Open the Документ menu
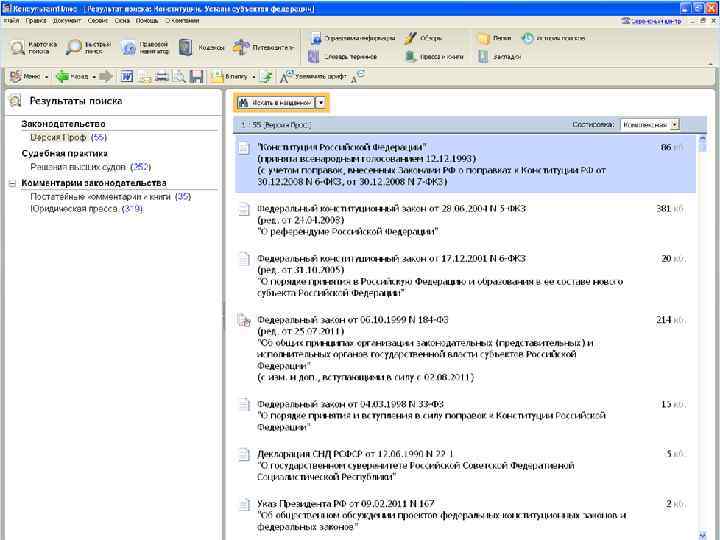Viewport: 720px width, 540px height. [67, 21]
